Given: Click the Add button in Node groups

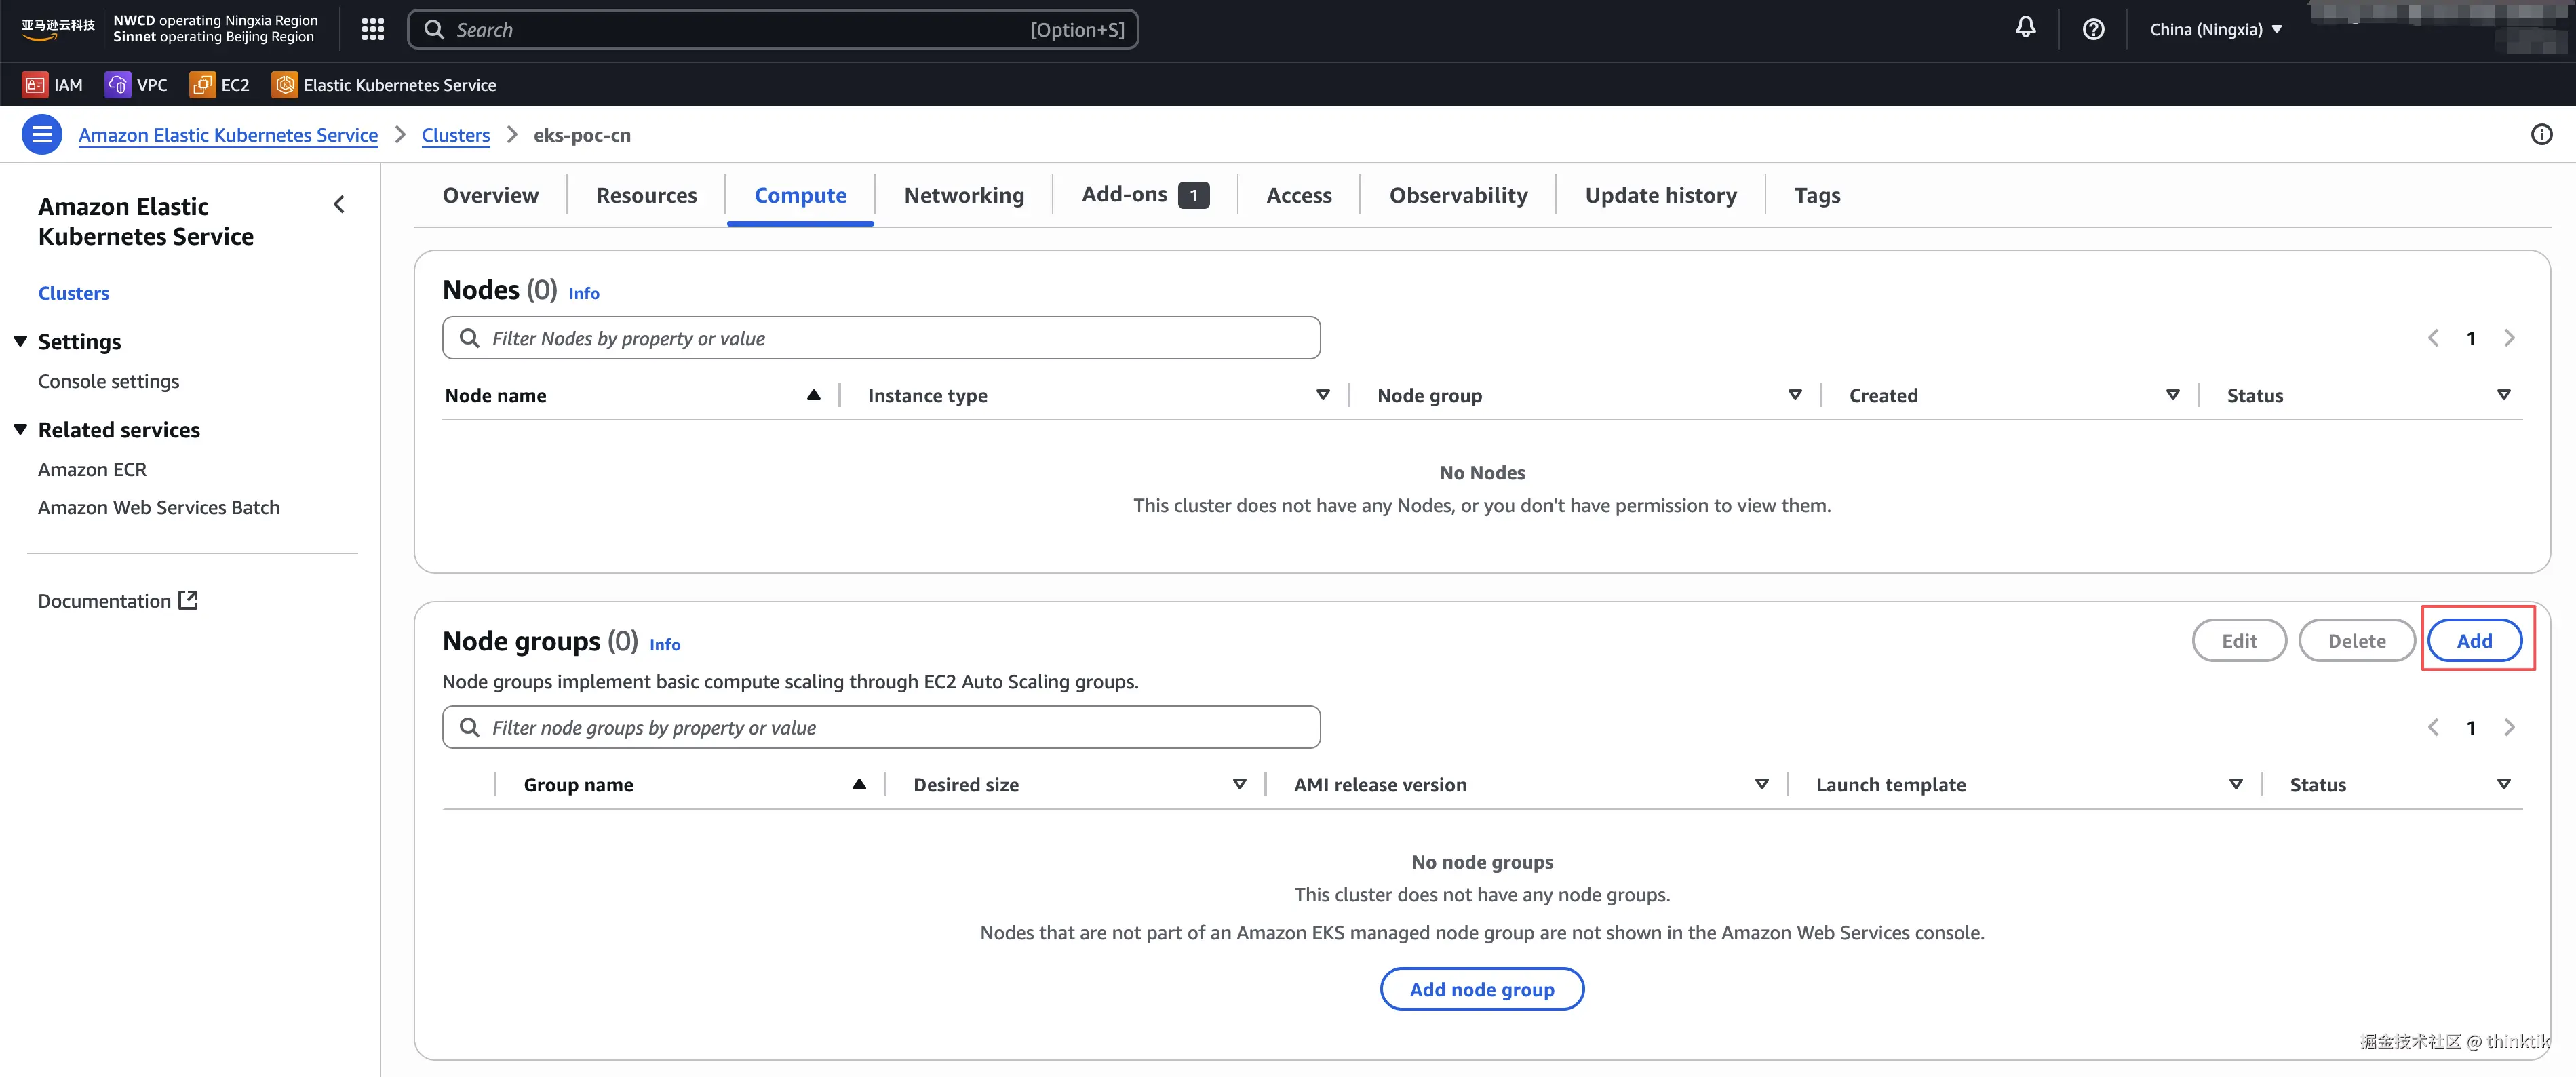Looking at the screenshot, I should 2474,641.
